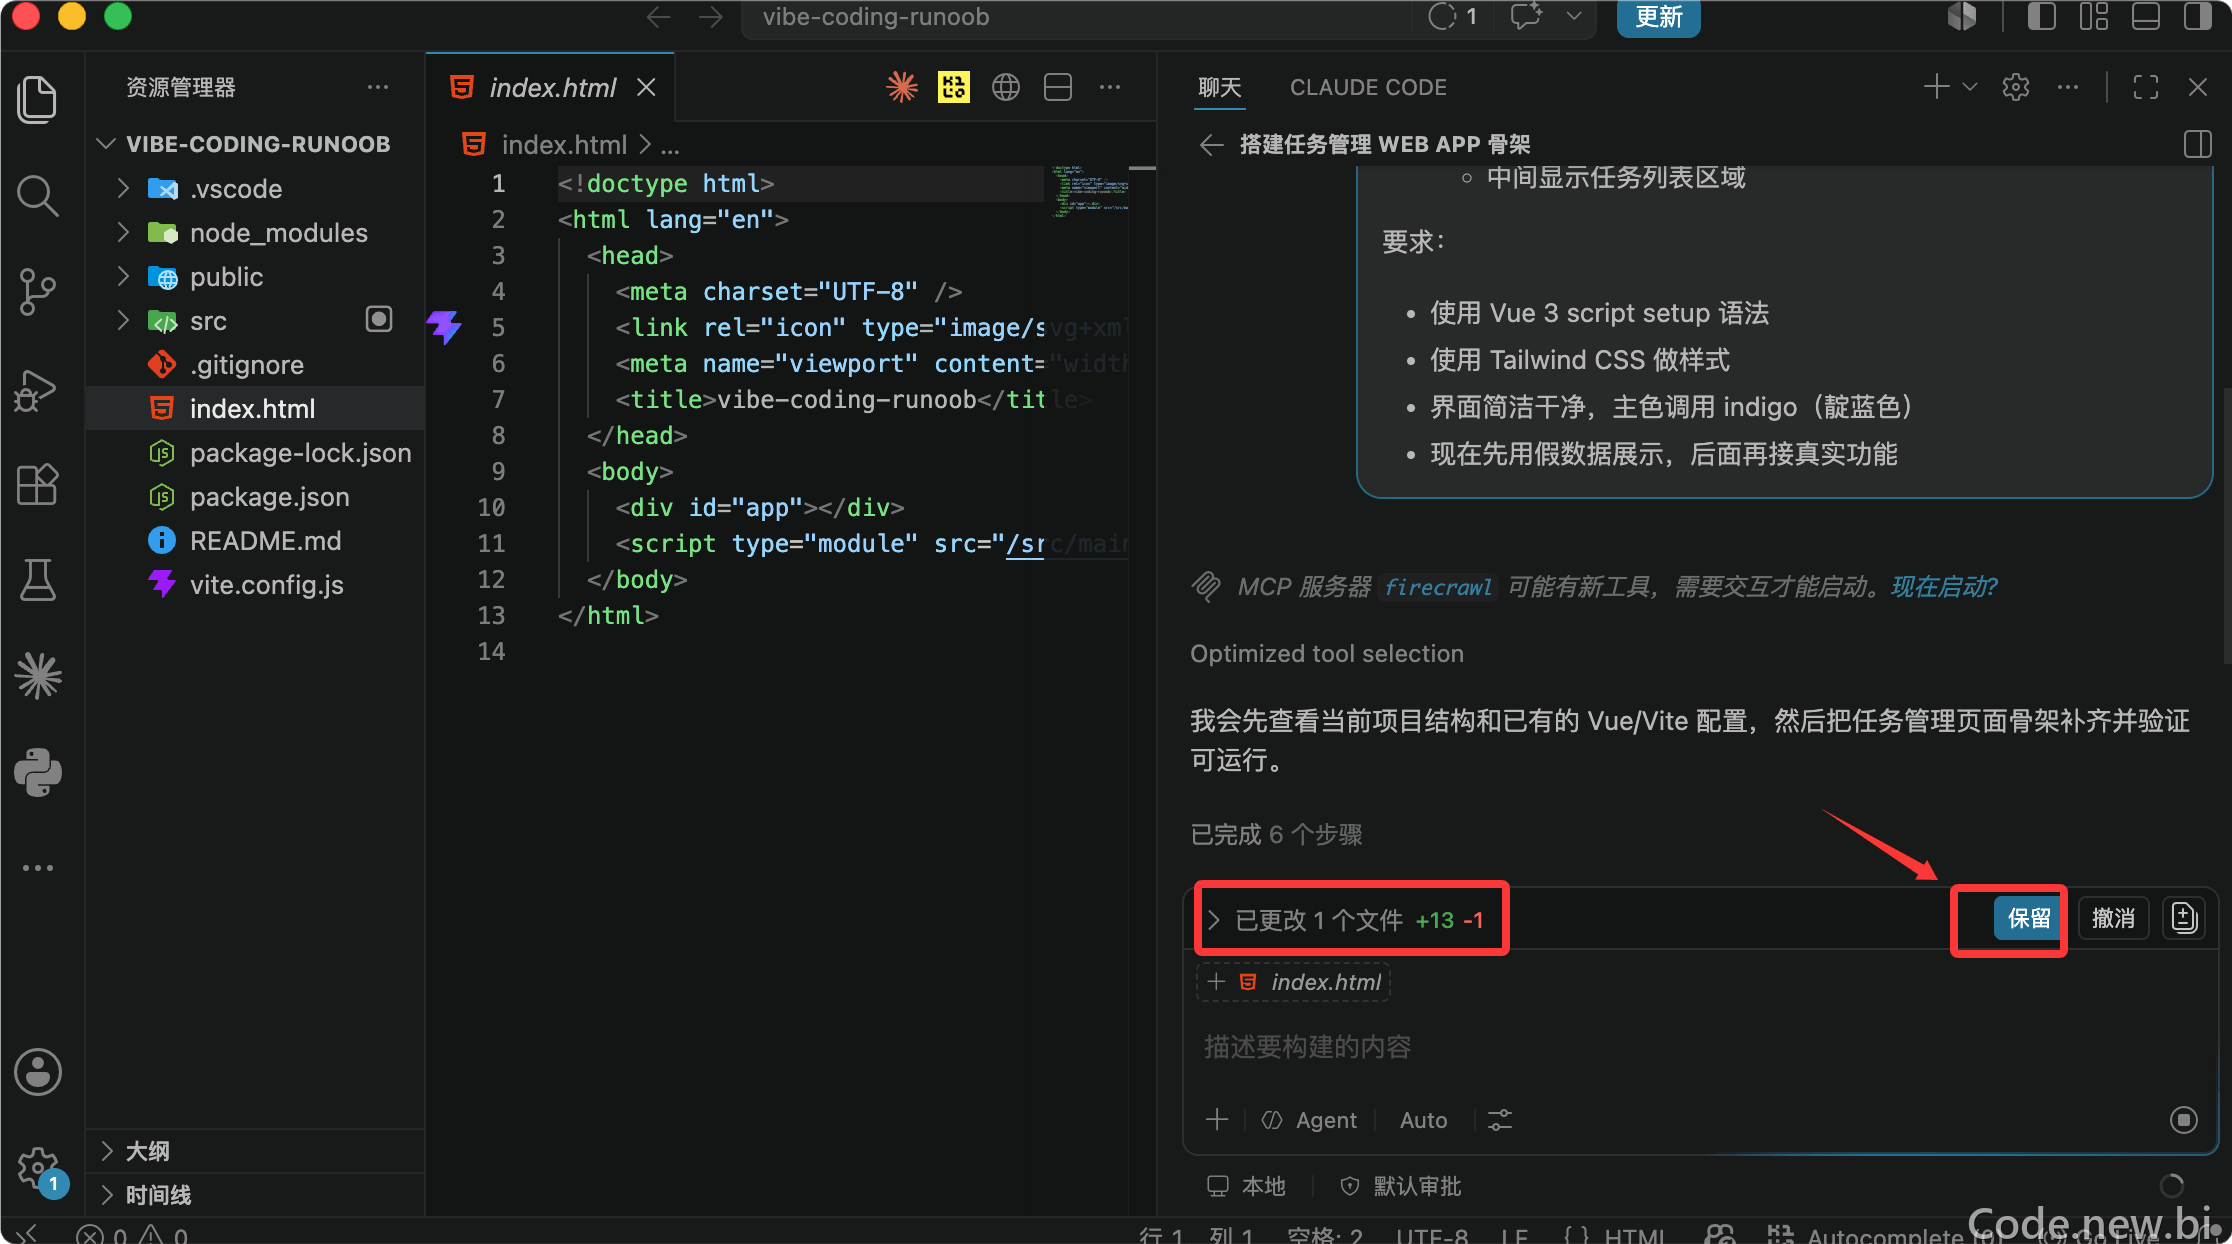
Task: Go back from chat session title
Action: (x=1211, y=145)
